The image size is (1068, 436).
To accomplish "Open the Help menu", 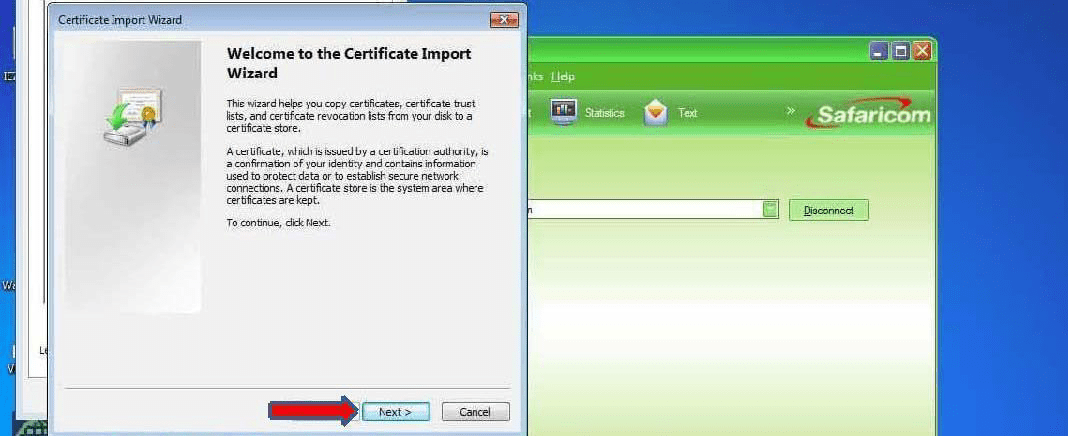I will (563, 76).
